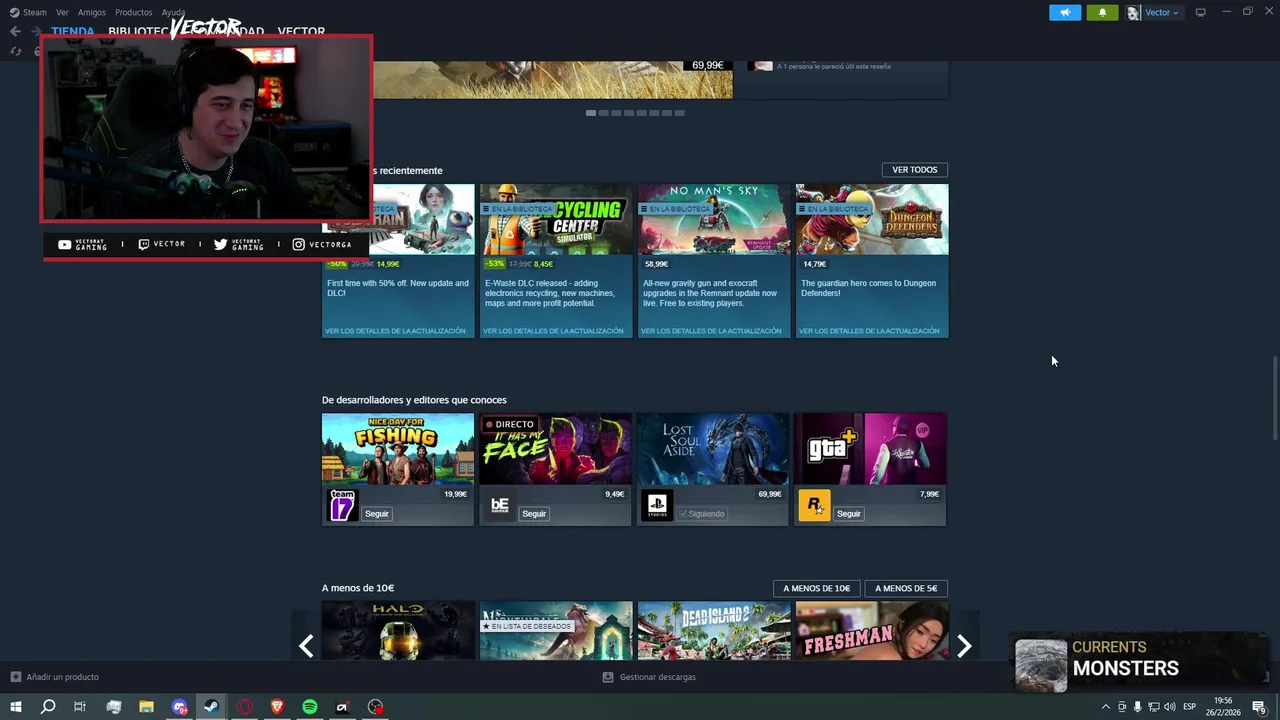
Task: Select the A MENOS DE 5€ filter
Action: pyautogui.click(x=906, y=588)
